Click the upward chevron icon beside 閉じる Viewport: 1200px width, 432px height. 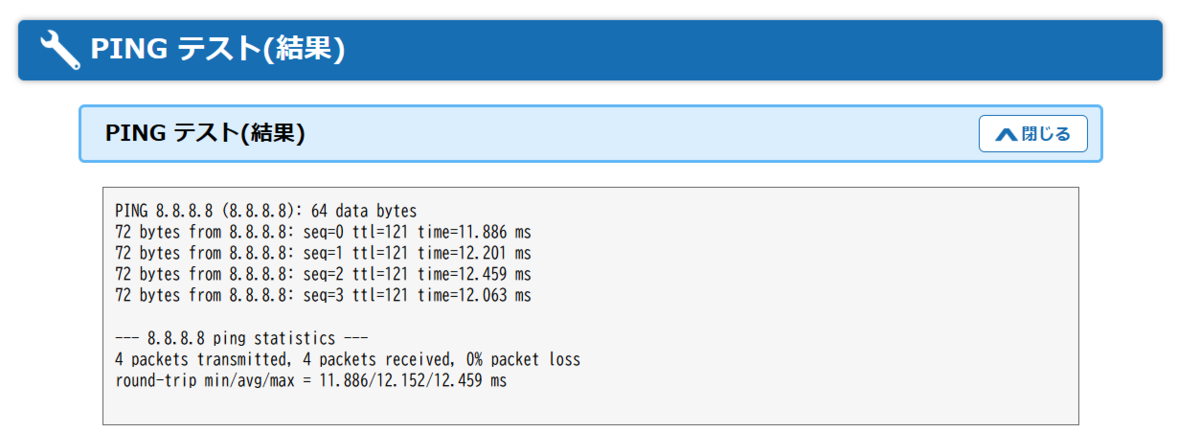click(1006, 134)
